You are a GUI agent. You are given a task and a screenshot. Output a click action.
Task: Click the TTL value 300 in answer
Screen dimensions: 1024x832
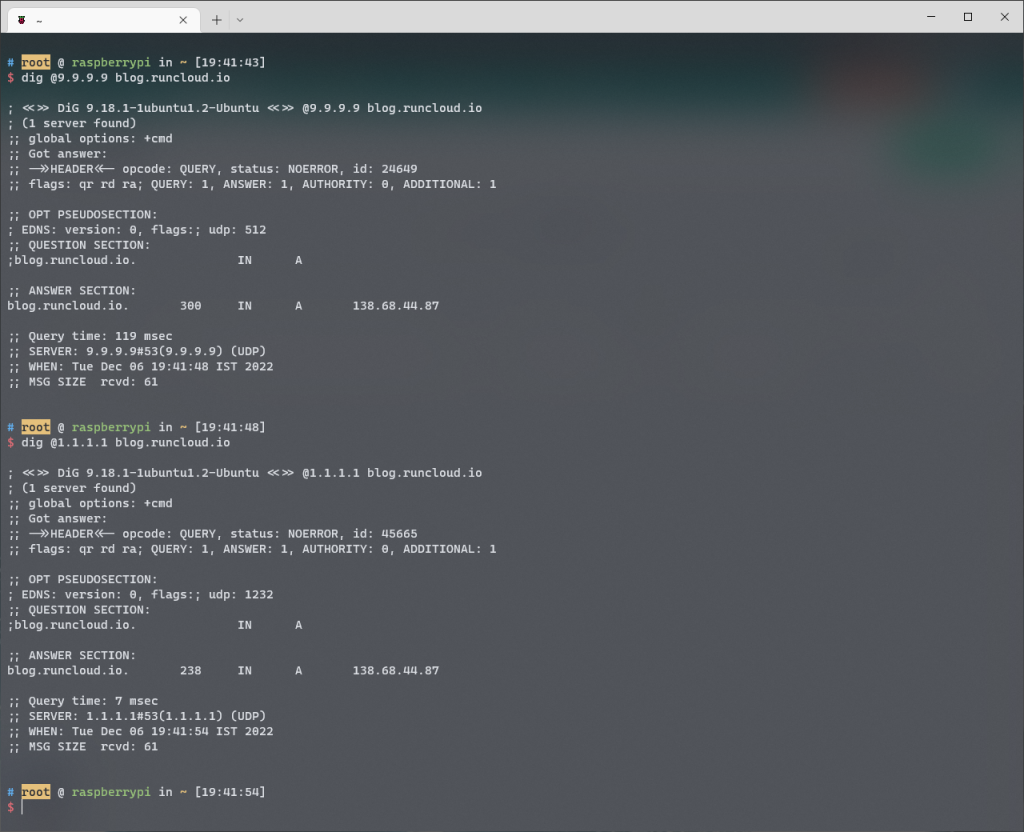(191, 306)
